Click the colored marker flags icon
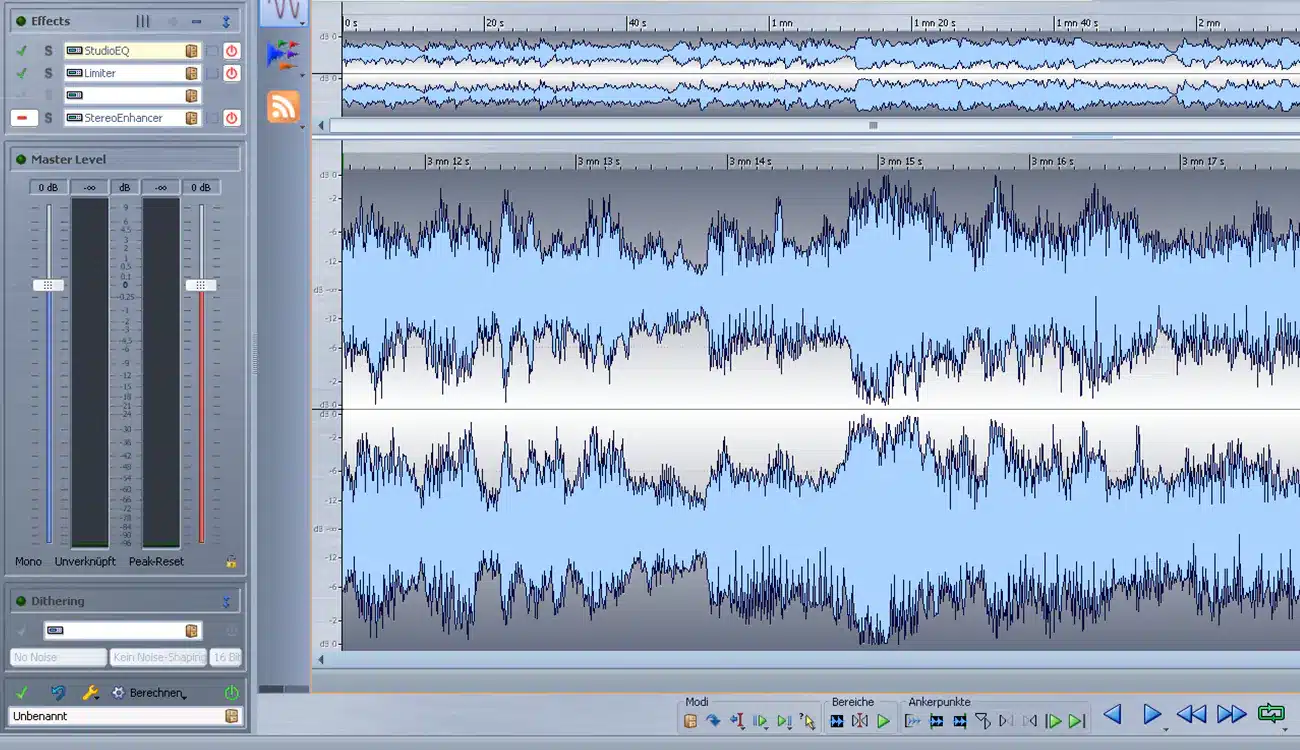Screen dimensions: 1300x750 pos(283,54)
